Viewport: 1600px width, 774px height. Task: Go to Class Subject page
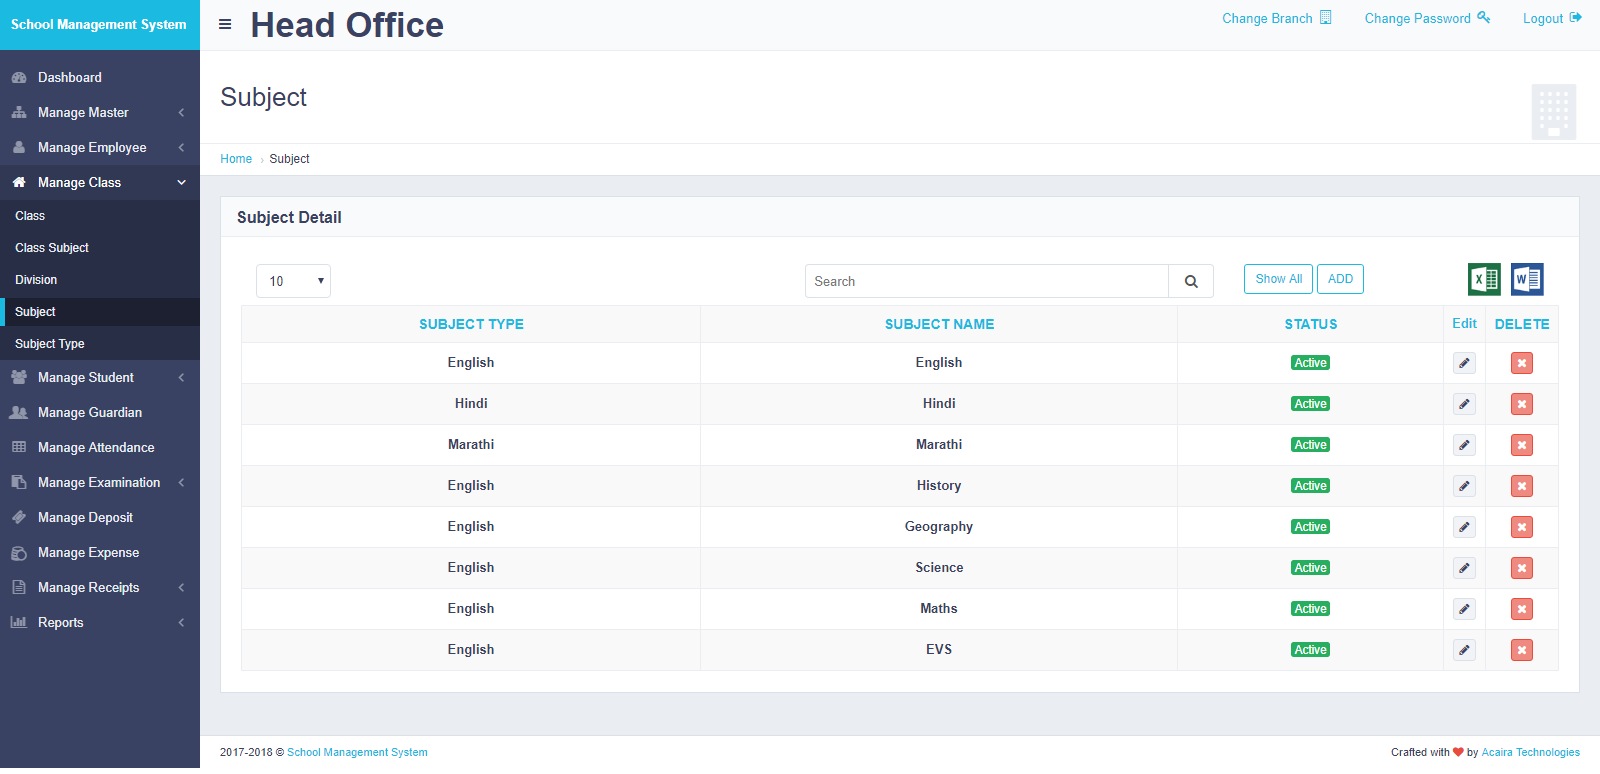click(x=52, y=248)
